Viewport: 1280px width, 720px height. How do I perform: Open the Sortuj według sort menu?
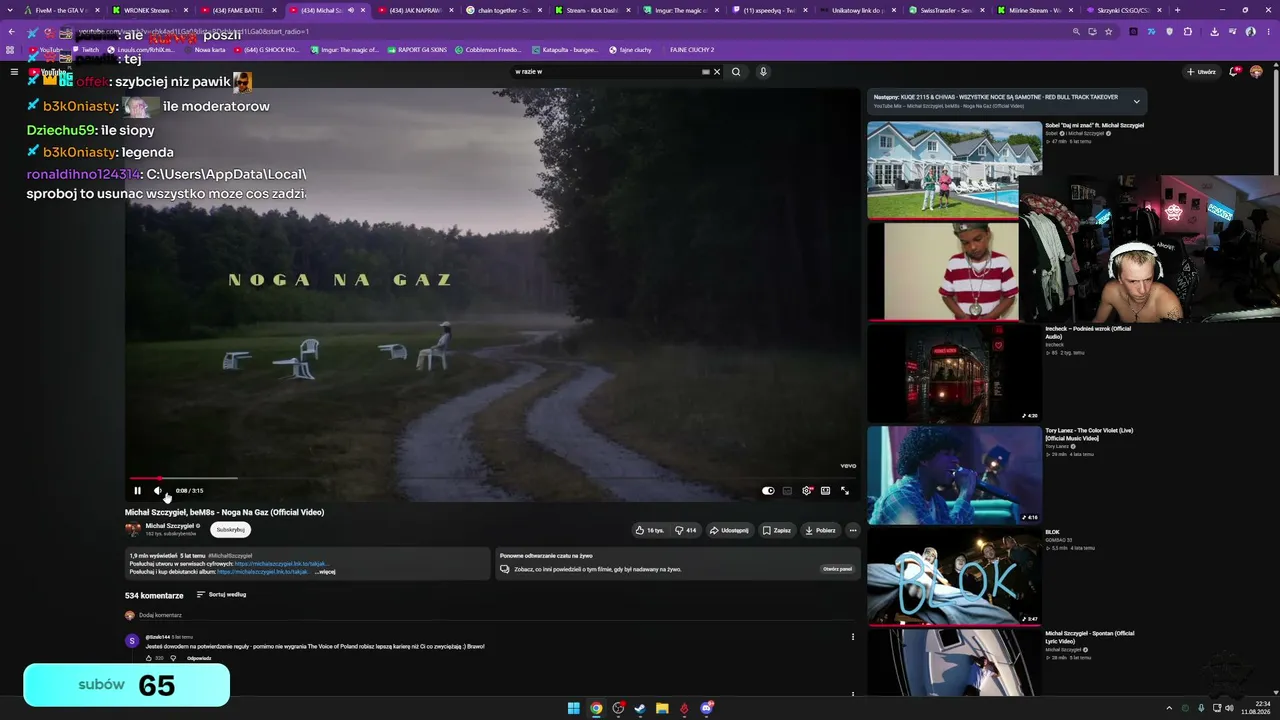pyautogui.click(x=221, y=595)
